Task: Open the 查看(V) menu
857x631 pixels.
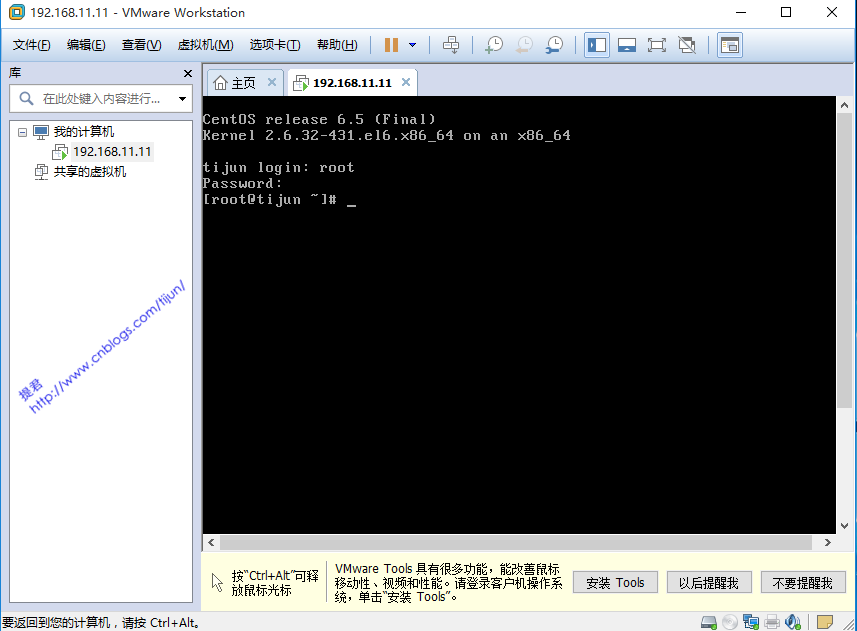Action: click(141, 45)
